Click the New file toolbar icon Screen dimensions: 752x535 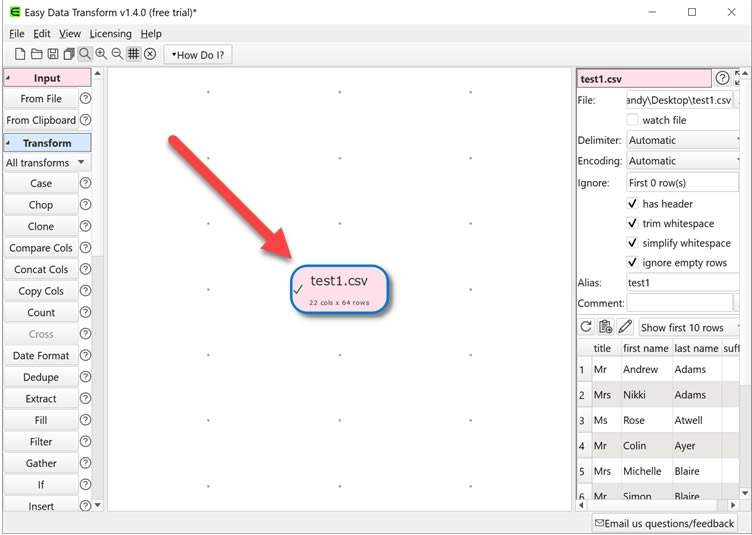20,54
